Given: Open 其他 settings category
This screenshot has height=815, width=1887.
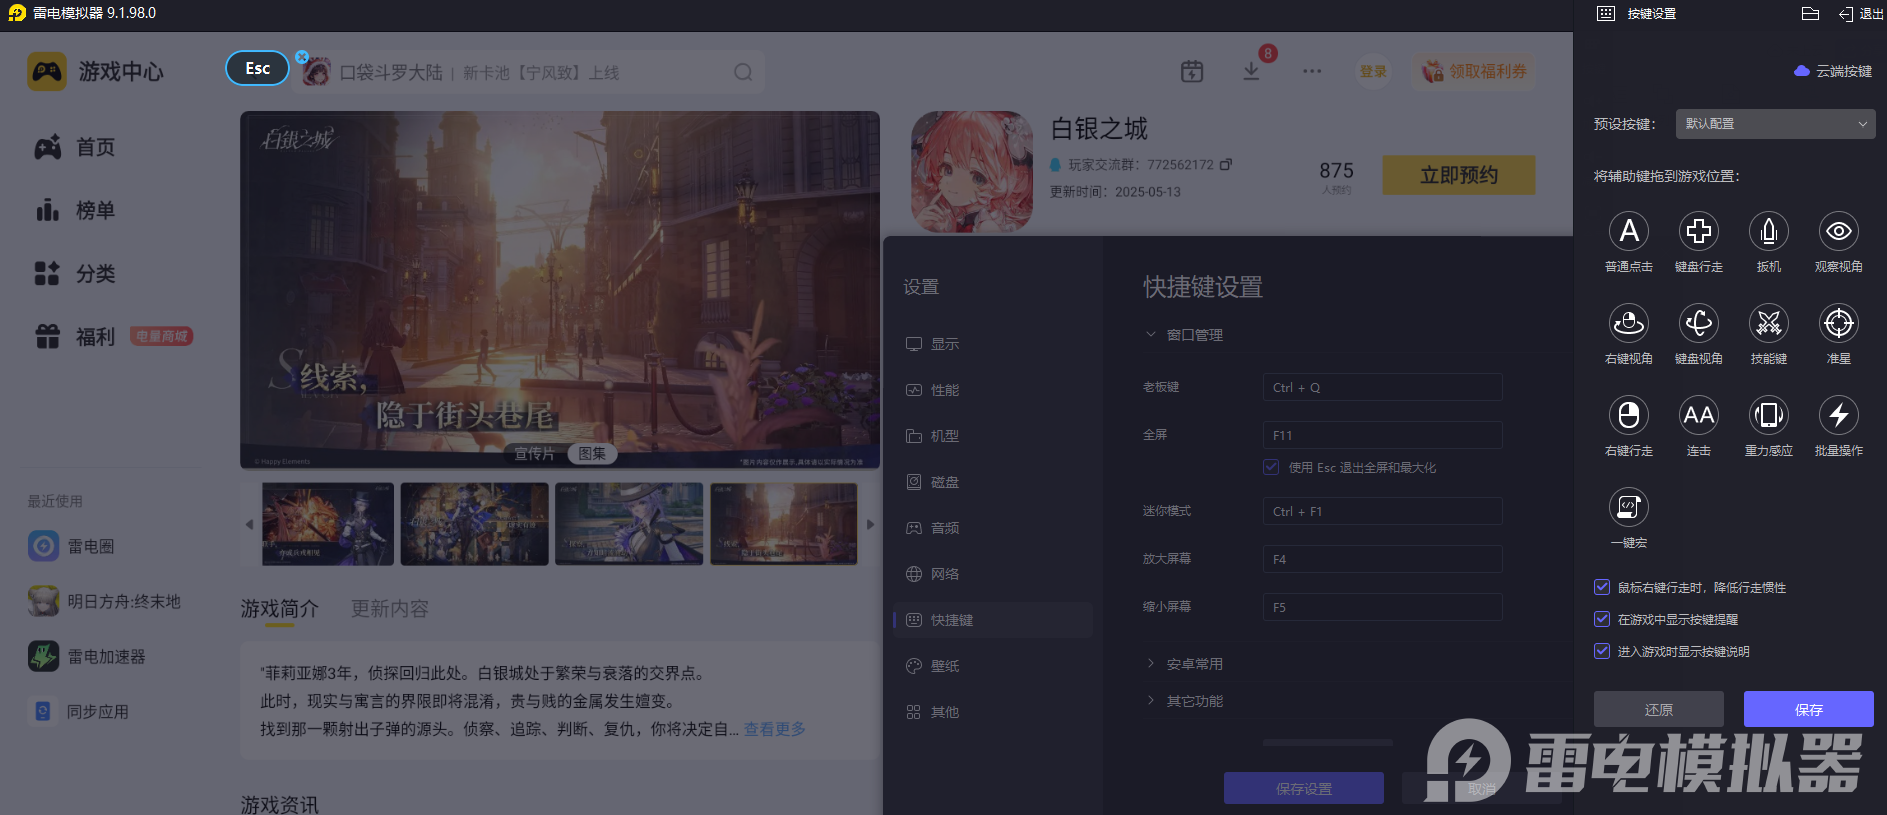Looking at the screenshot, I should click(992, 712).
